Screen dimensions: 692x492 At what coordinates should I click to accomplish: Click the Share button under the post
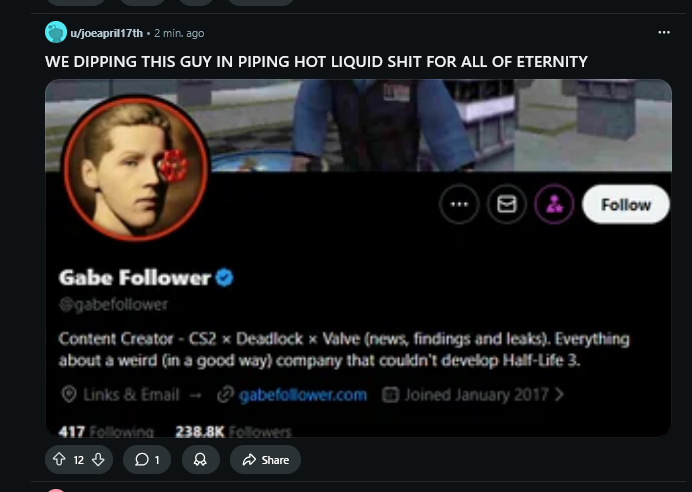click(265, 460)
